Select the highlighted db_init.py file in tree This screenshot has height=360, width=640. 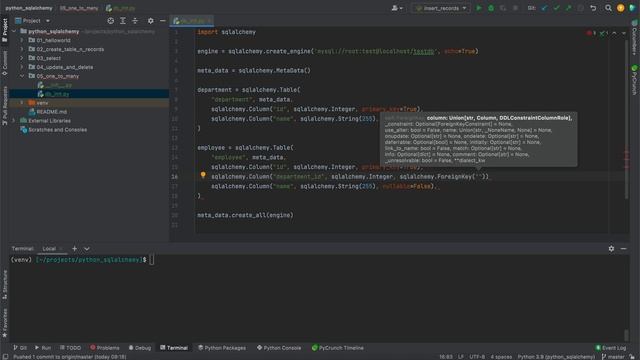pos(57,94)
